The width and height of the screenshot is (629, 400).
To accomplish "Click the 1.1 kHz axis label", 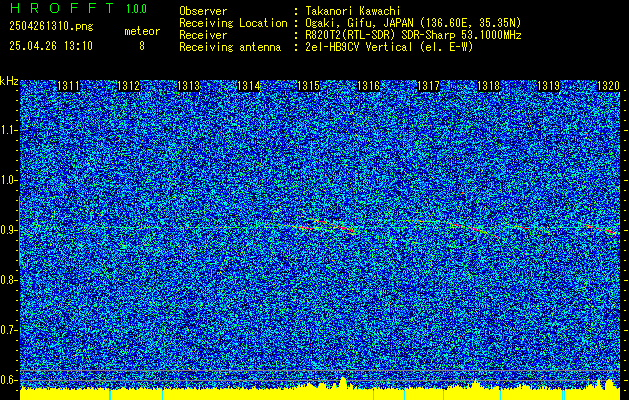I will (x=8, y=130).
